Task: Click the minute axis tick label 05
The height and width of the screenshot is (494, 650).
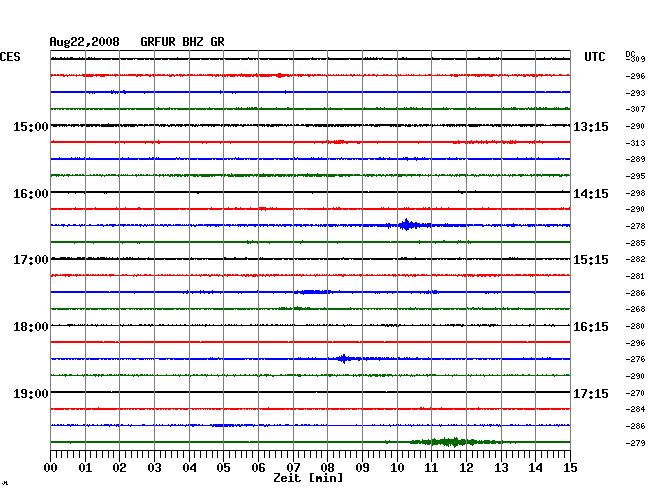Action: pyautogui.click(x=223, y=468)
